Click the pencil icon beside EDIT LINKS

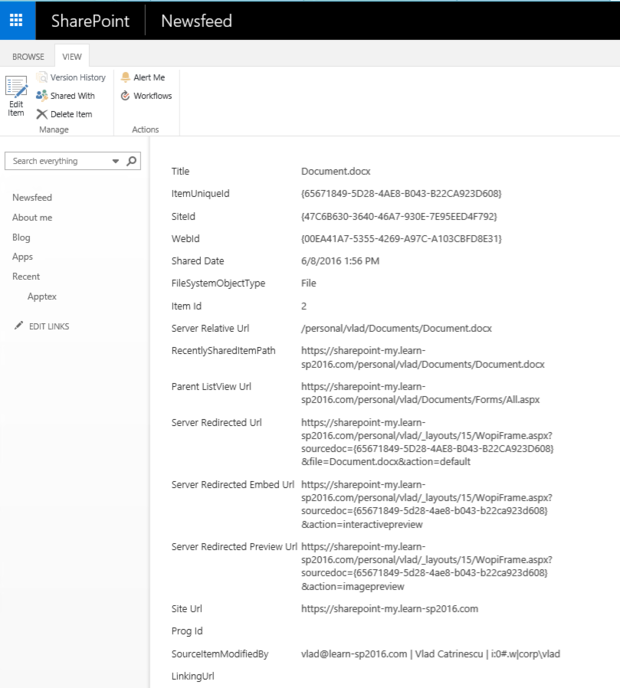coord(18,326)
